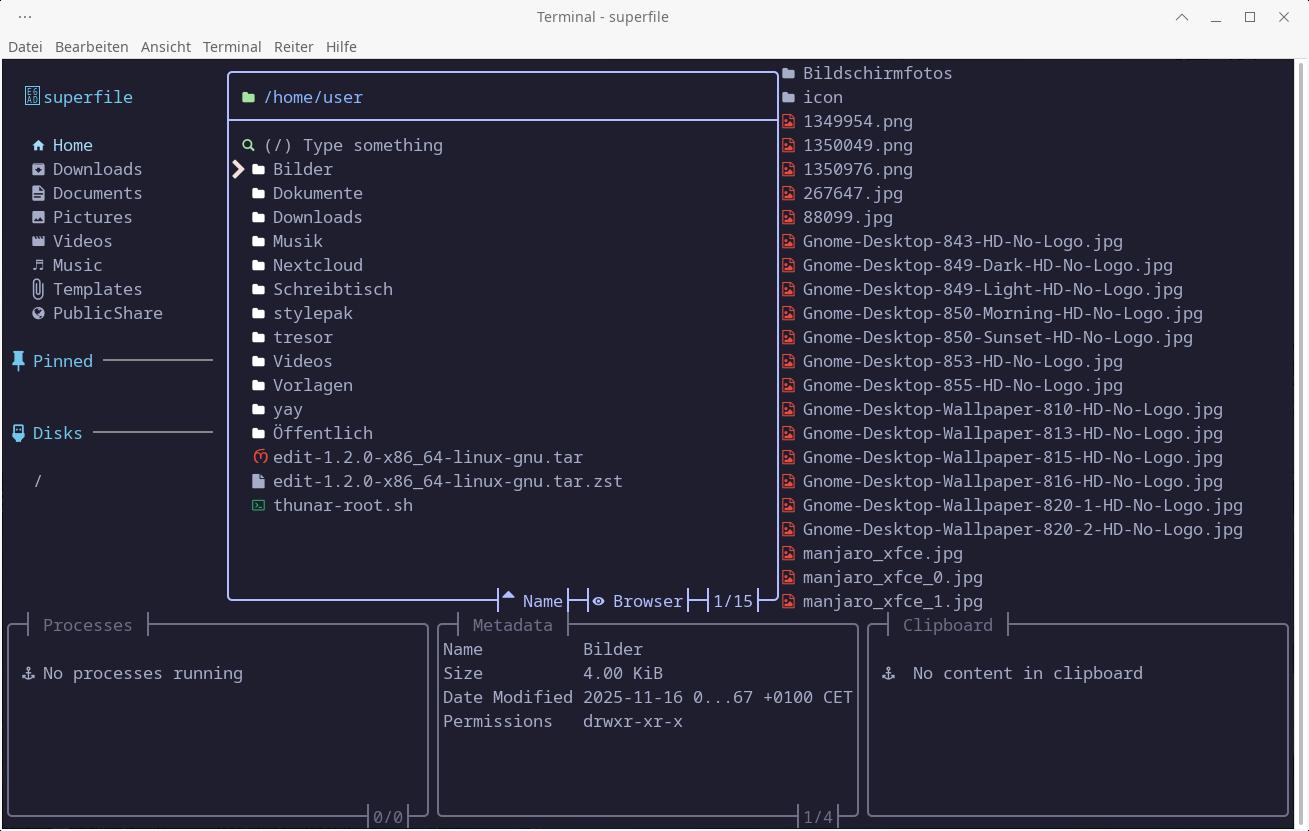Click the Downloads sidebar icon
The height and width of the screenshot is (831, 1309).
pyautogui.click(x=38, y=170)
